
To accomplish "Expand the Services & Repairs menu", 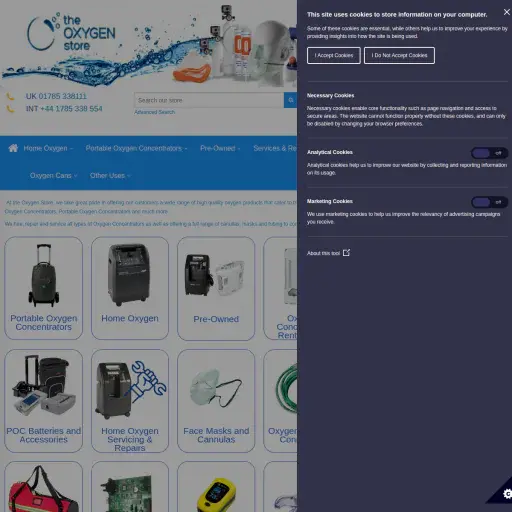I will 275,148.
